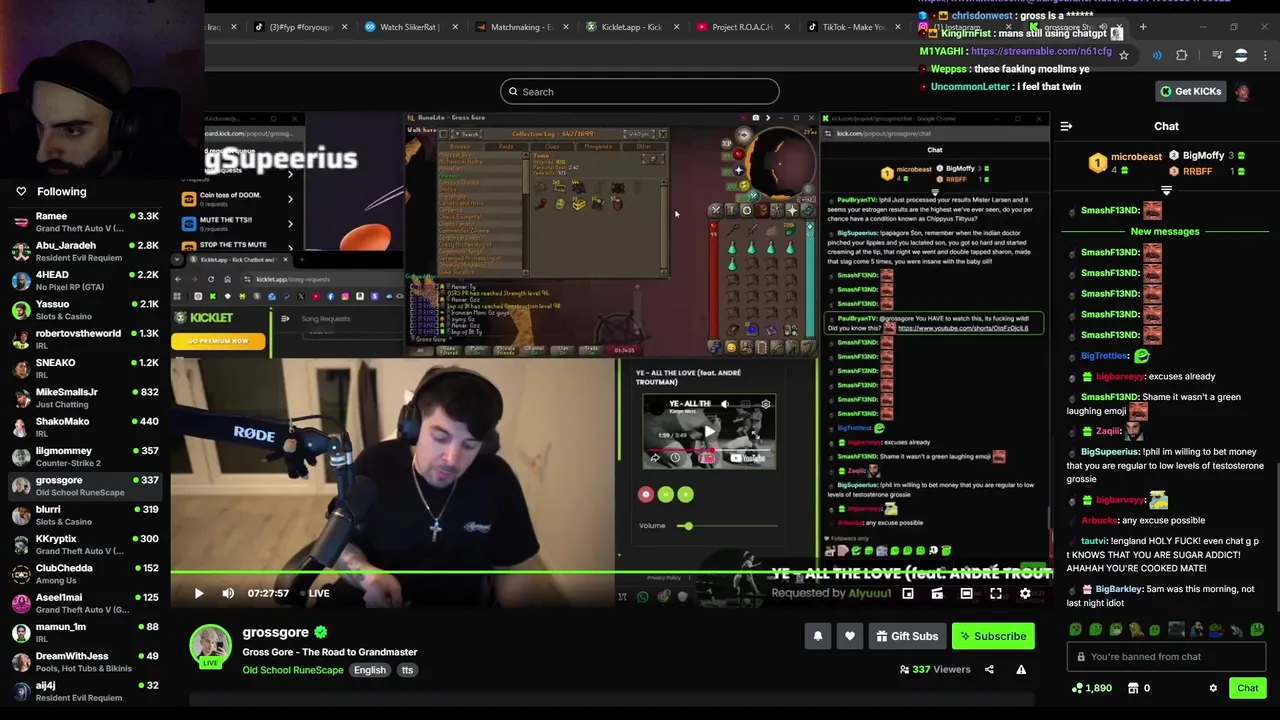Screen dimensions: 1280x720
Task: Open the grossgore channel avatar
Action: tap(211, 645)
